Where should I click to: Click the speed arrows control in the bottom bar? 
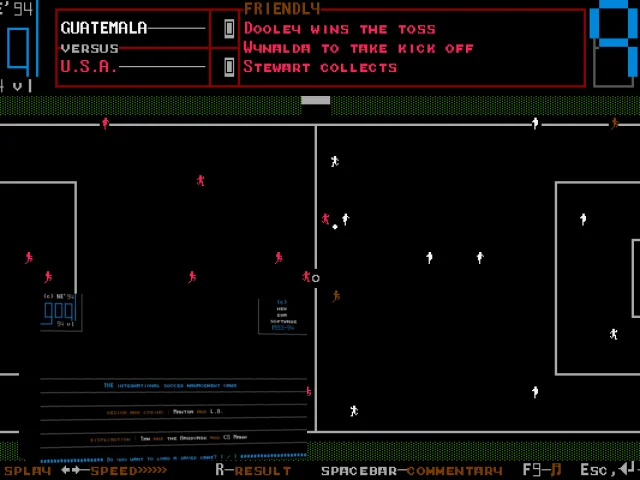point(114,471)
